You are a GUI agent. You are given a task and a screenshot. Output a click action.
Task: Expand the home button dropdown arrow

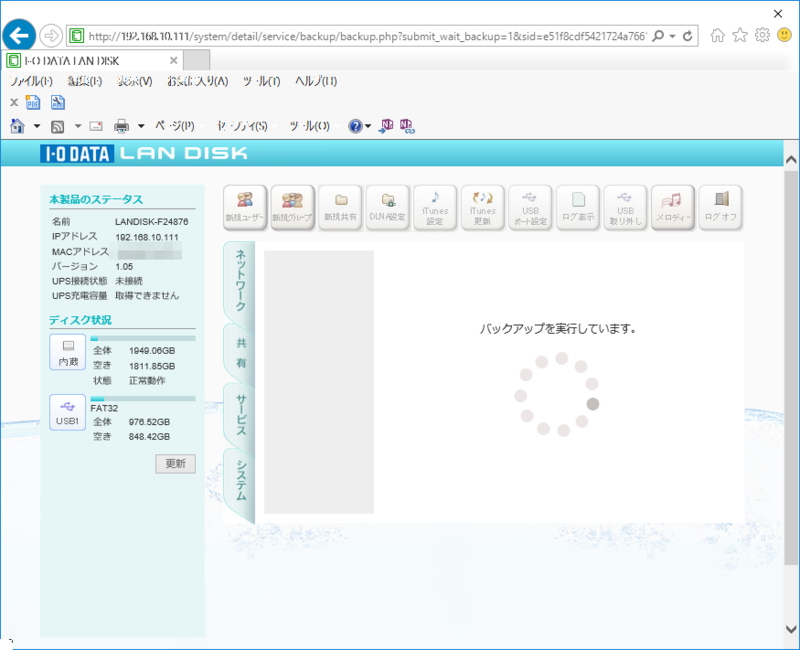point(37,126)
